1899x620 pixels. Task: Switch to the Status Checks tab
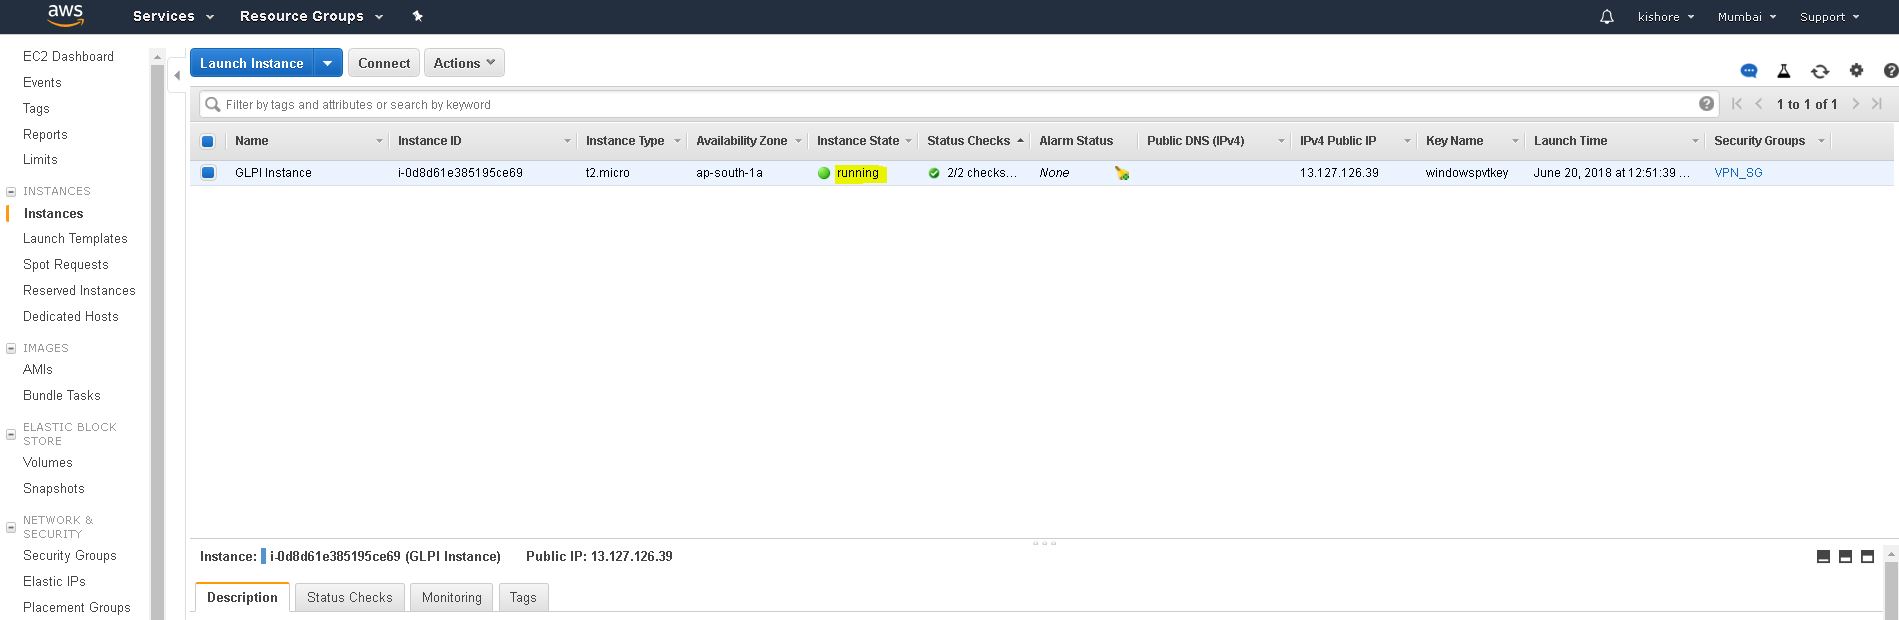pos(349,597)
